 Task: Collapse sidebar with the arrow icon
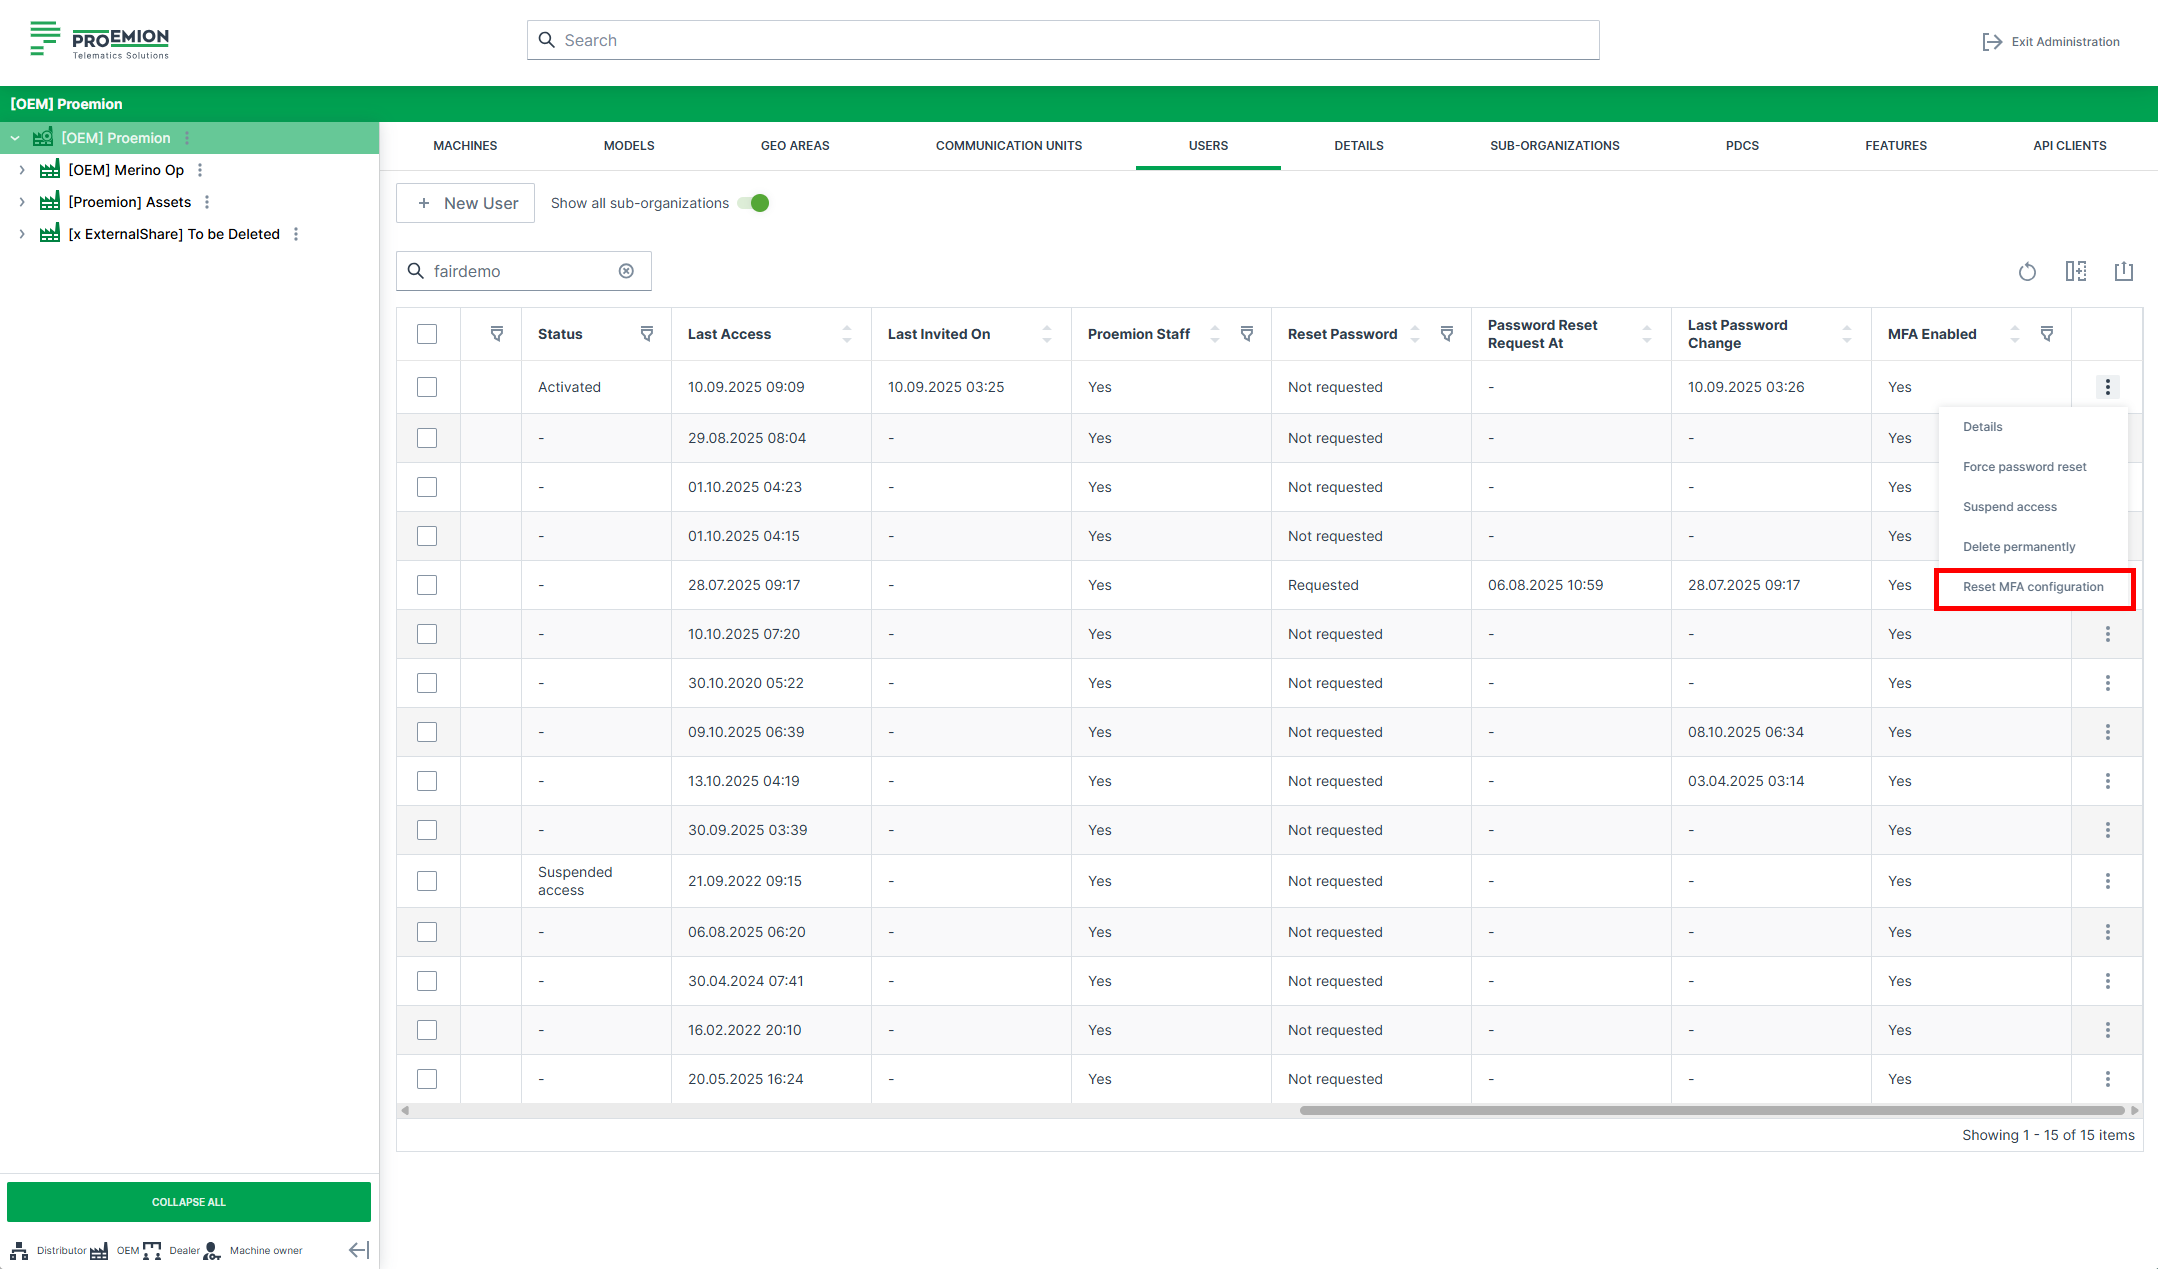click(x=359, y=1250)
